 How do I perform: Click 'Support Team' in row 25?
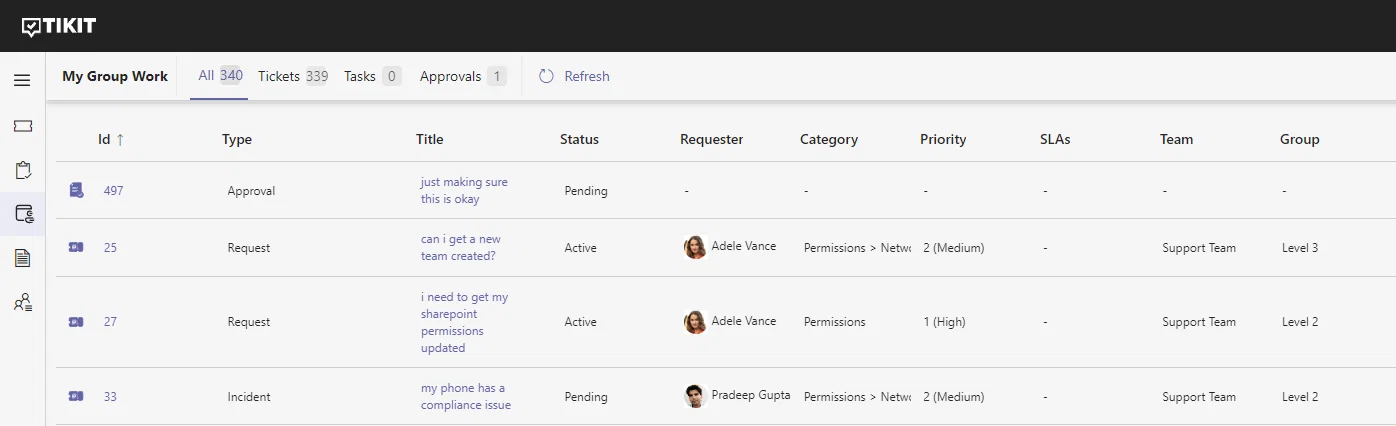(1199, 247)
